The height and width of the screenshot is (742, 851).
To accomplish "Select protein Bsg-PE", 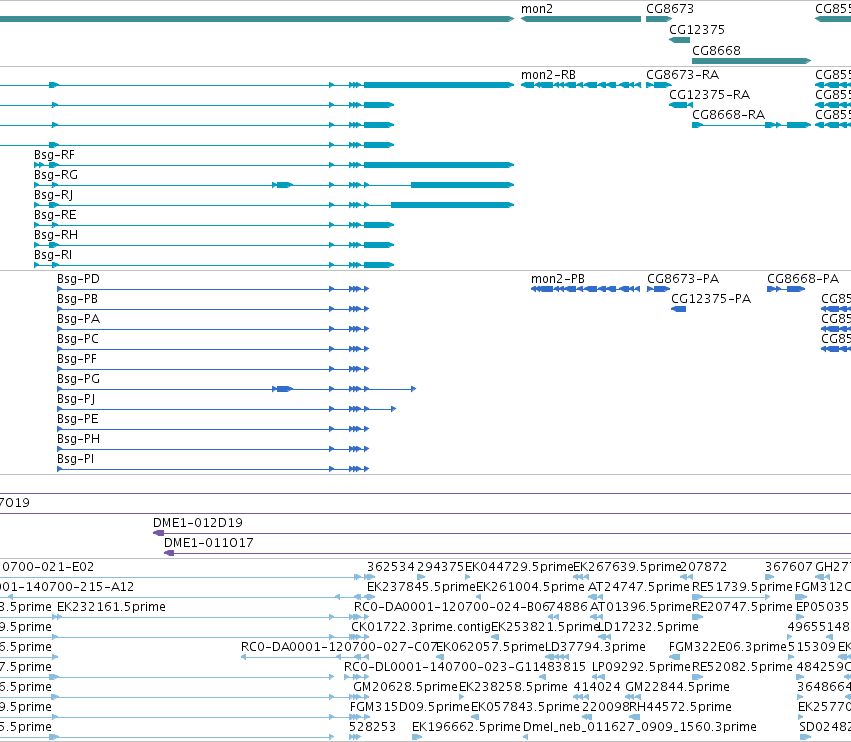I will coord(78,419).
